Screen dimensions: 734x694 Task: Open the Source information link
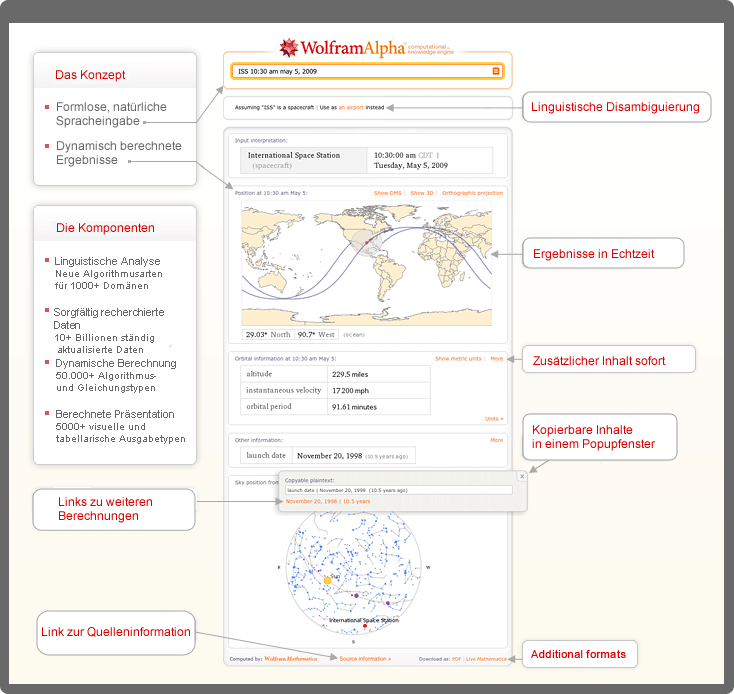tap(365, 658)
